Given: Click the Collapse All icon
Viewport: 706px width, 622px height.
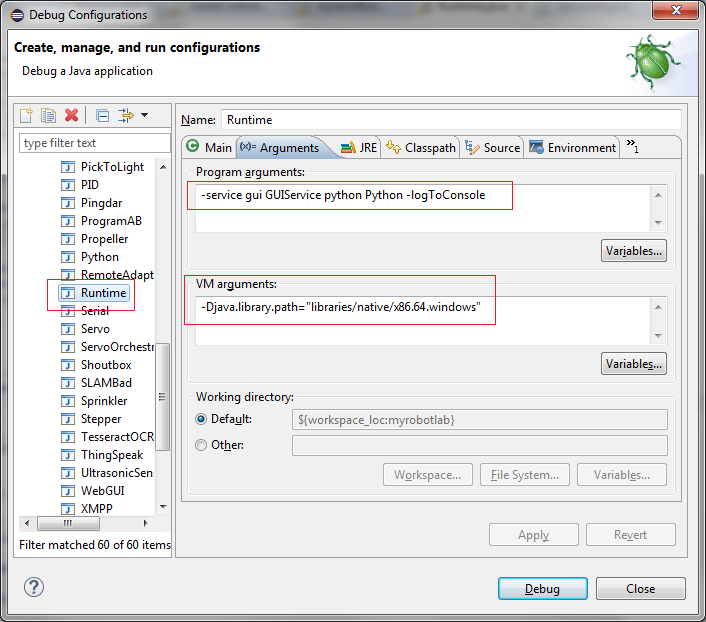Looking at the screenshot, I should tap(102, 116).
